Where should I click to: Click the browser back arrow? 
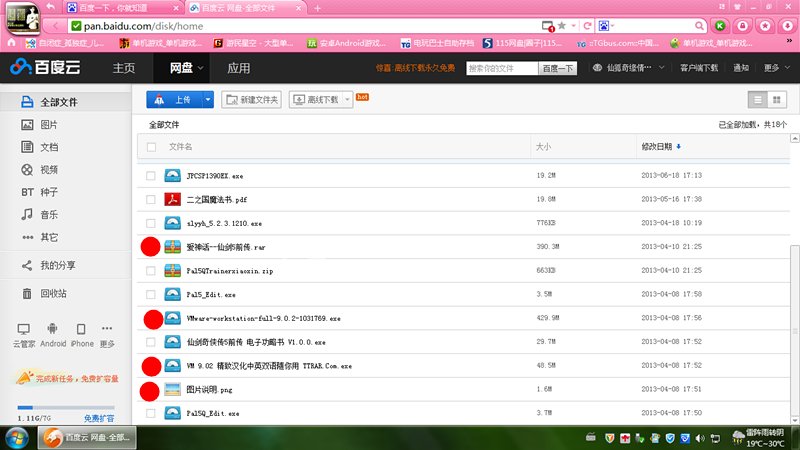[56, 26]
